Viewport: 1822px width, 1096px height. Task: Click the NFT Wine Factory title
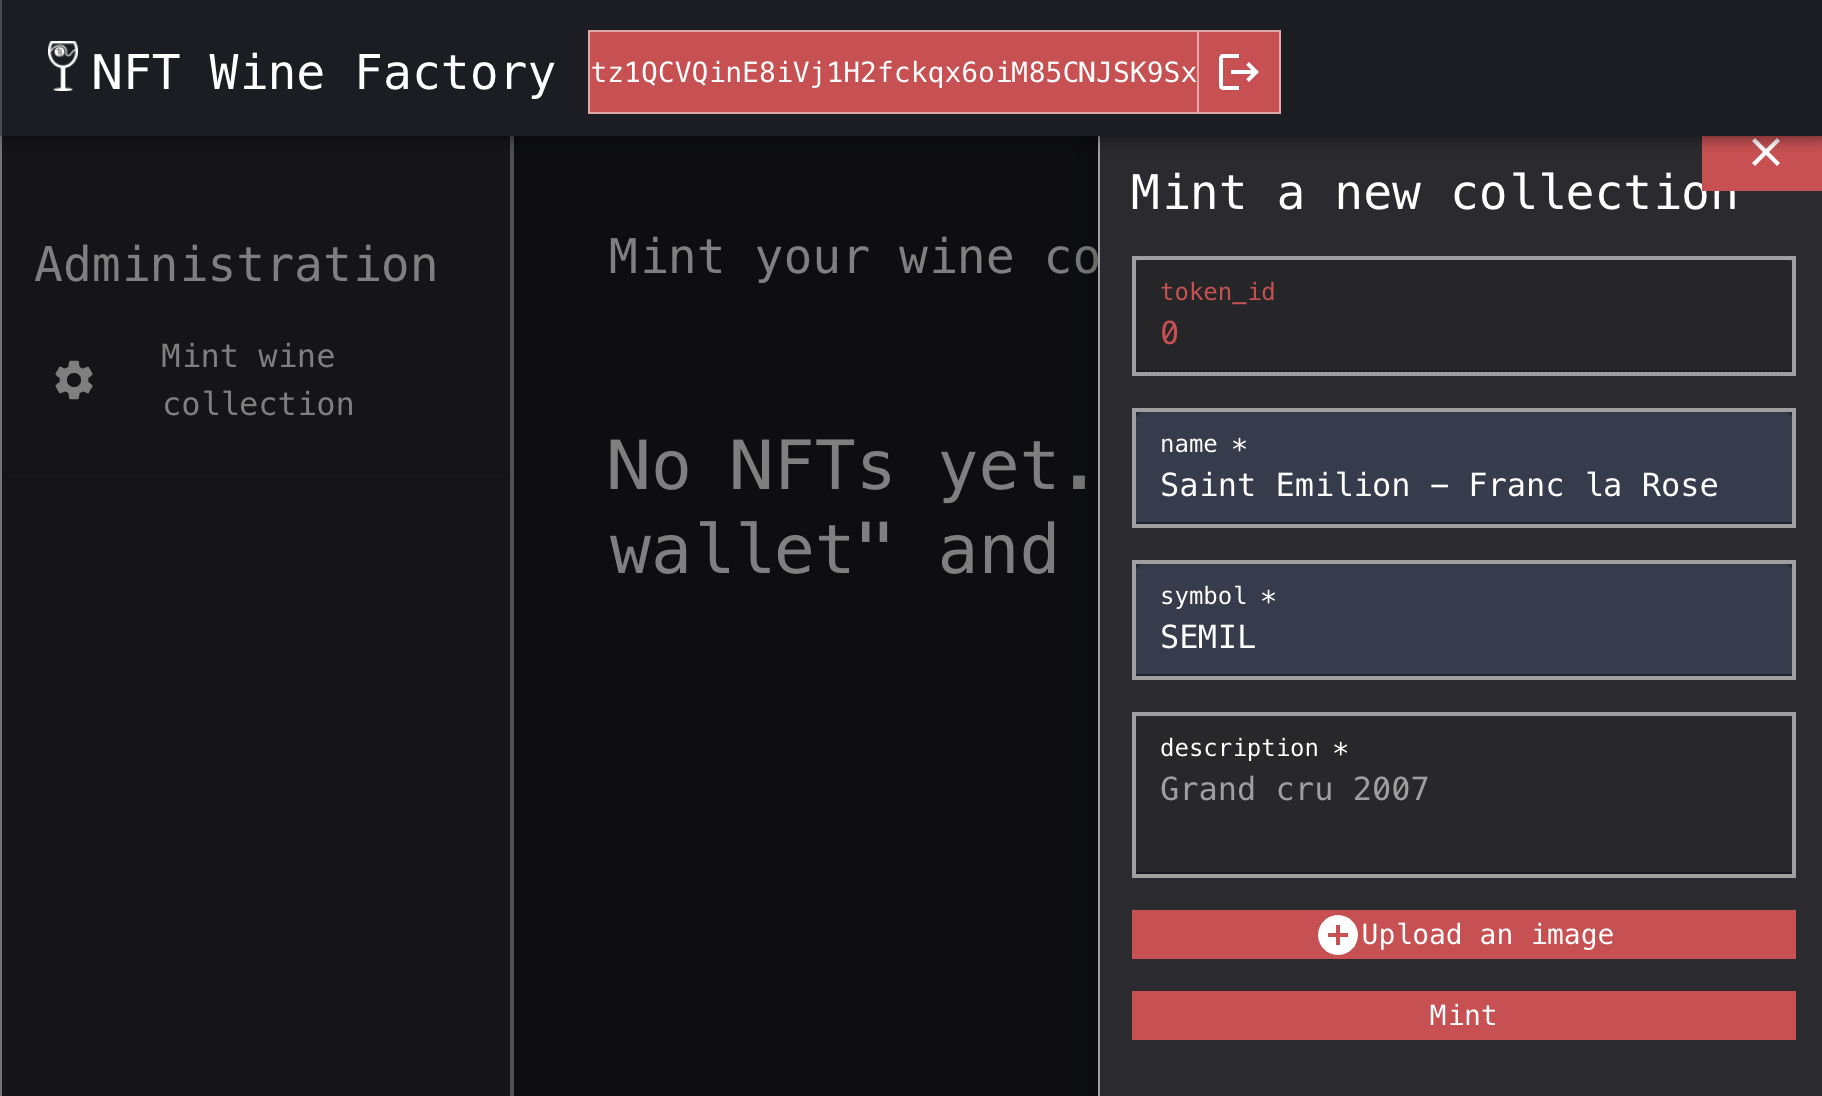pyautogui.click(x=322, y=73)
